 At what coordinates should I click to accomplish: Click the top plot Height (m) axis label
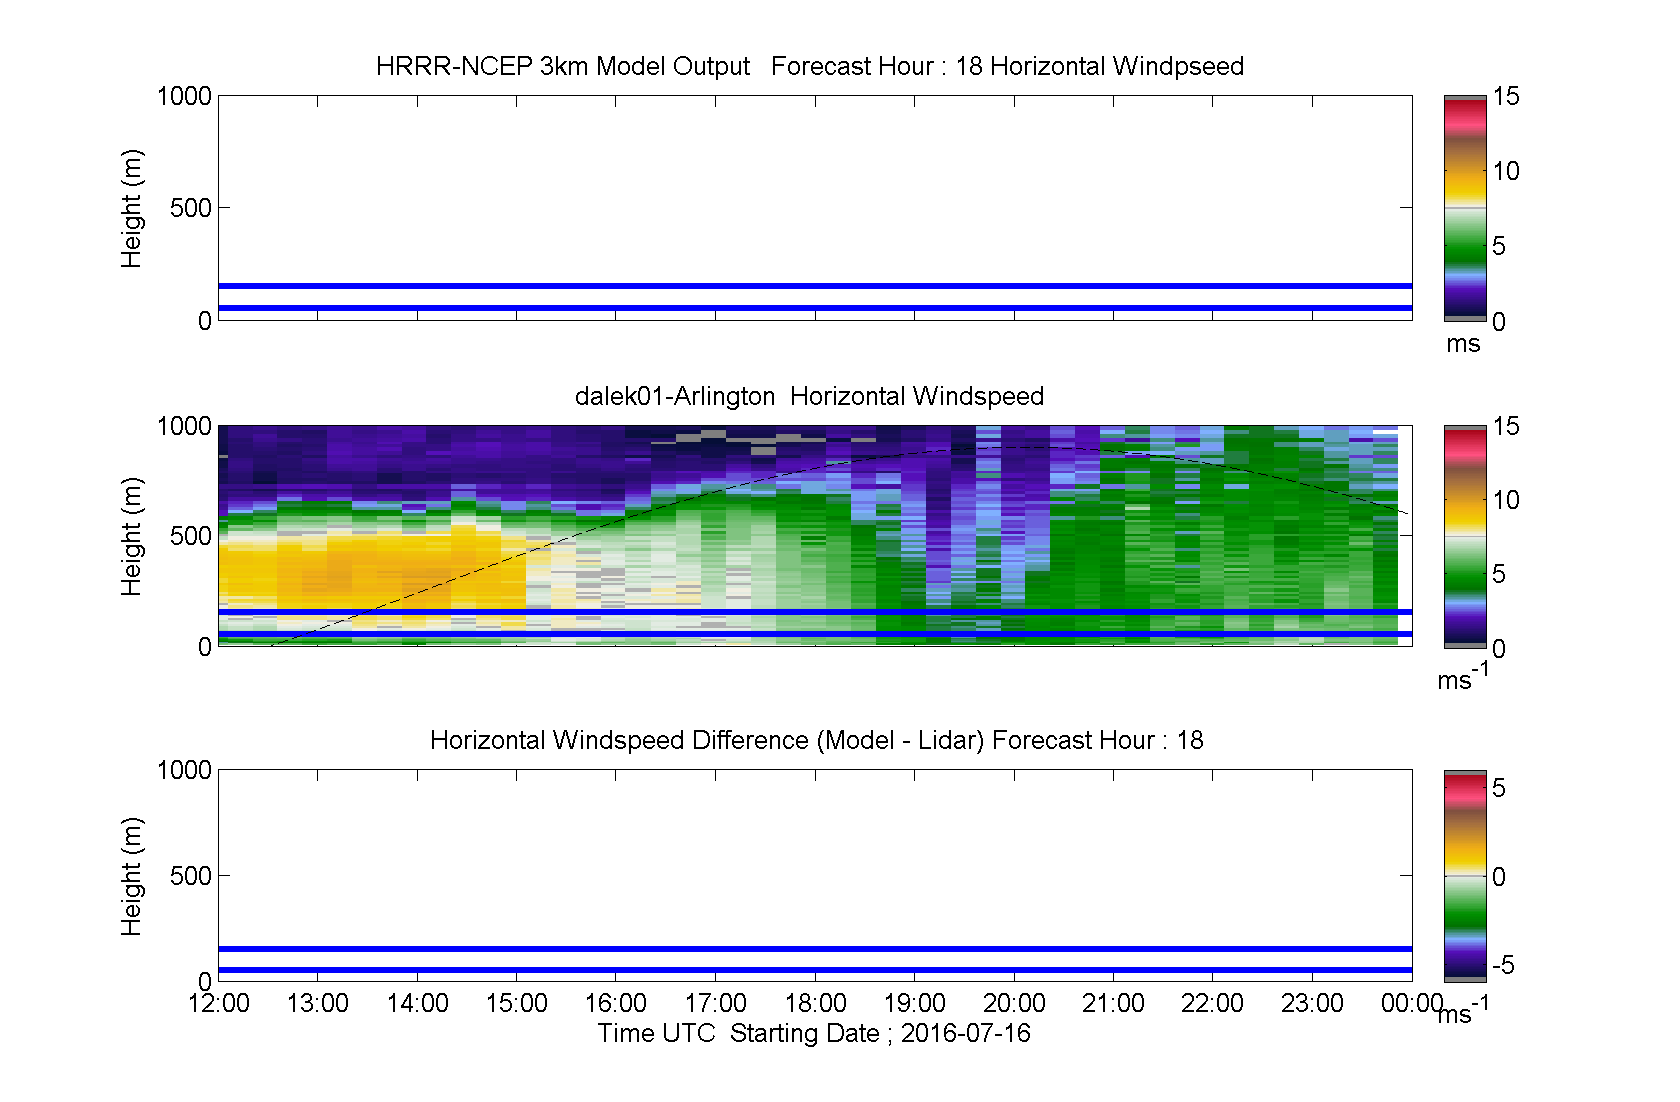132,208
